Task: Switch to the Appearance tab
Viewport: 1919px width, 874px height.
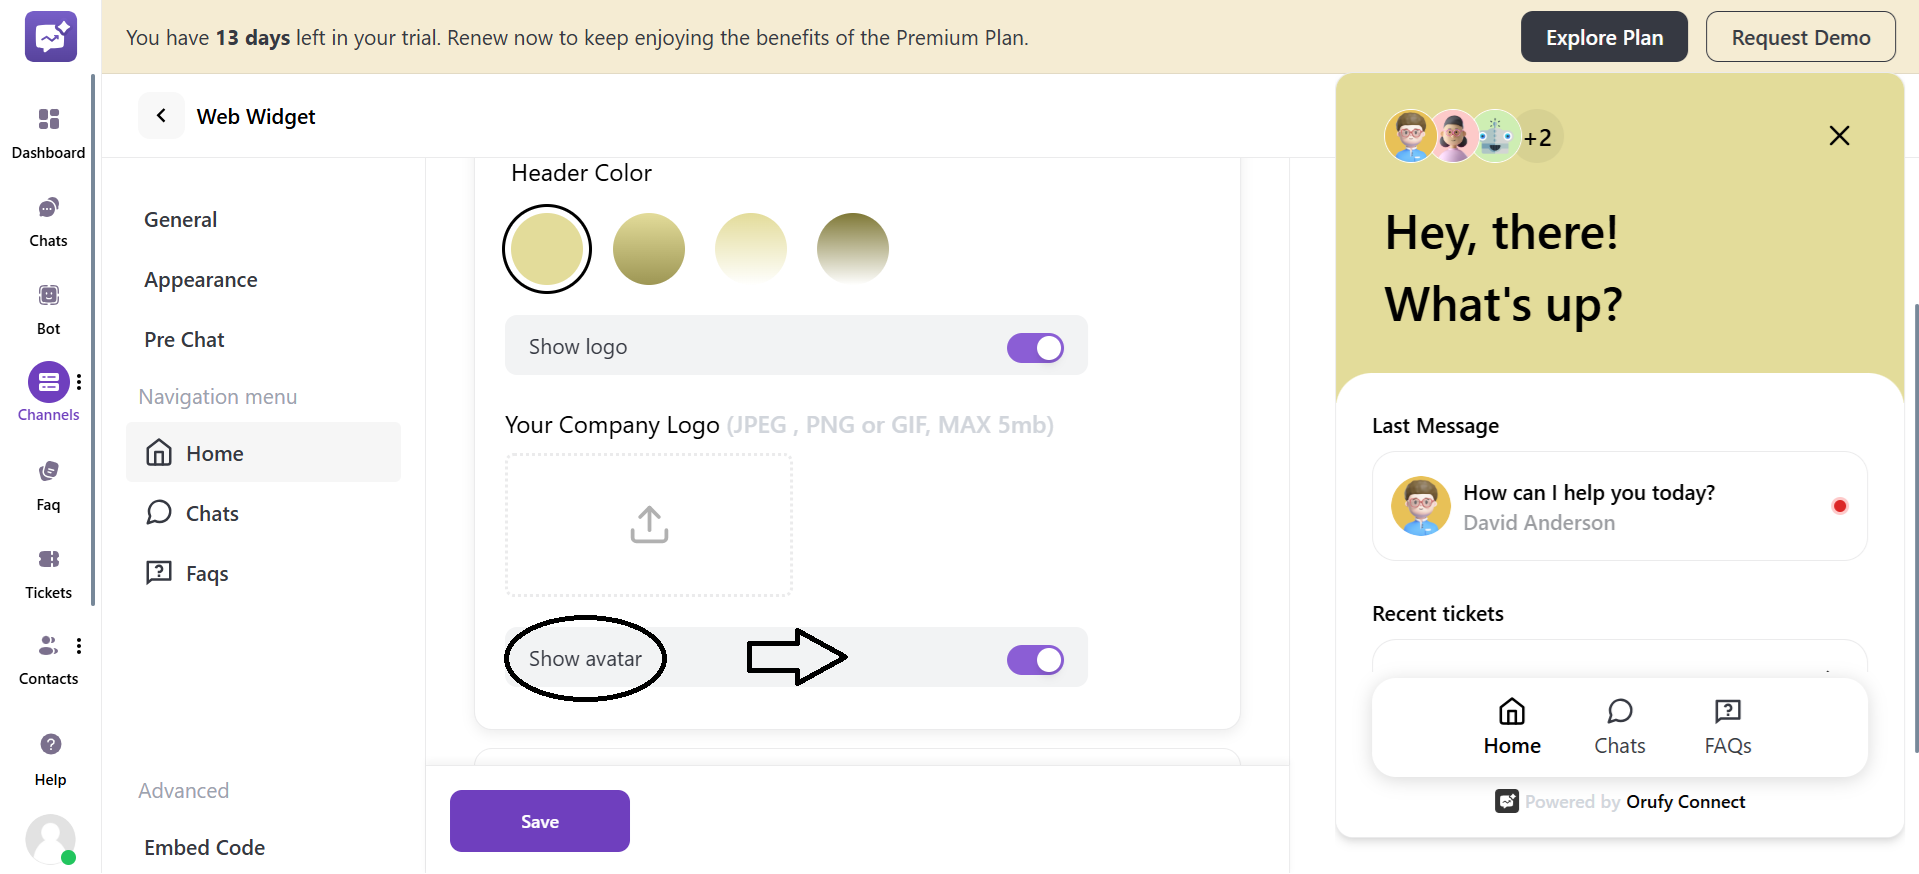Action: [200, 280]
